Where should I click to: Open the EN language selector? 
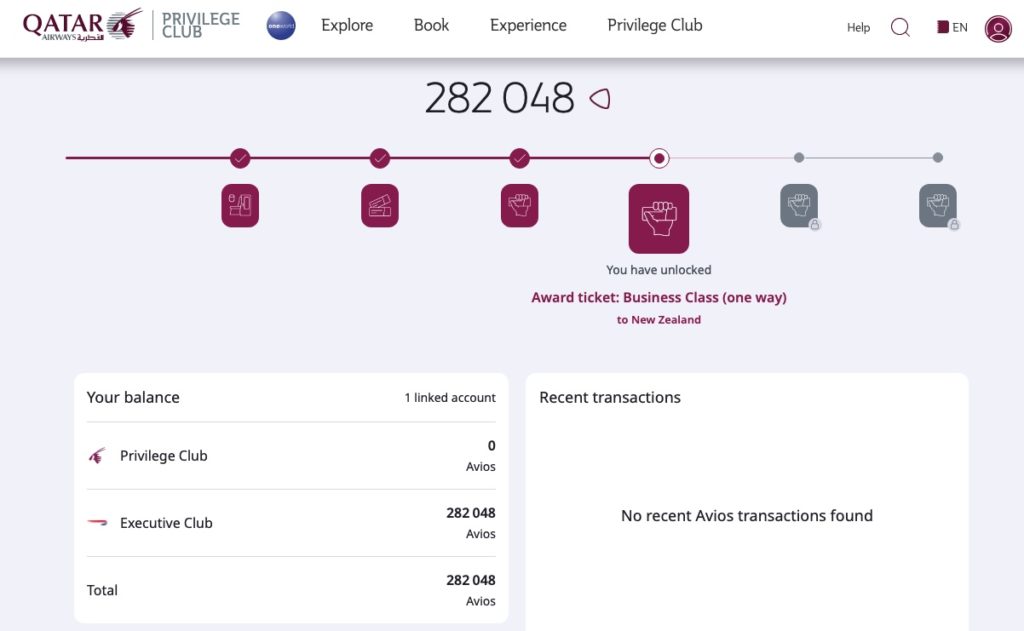pyautogui.click(x=951, y=28)
